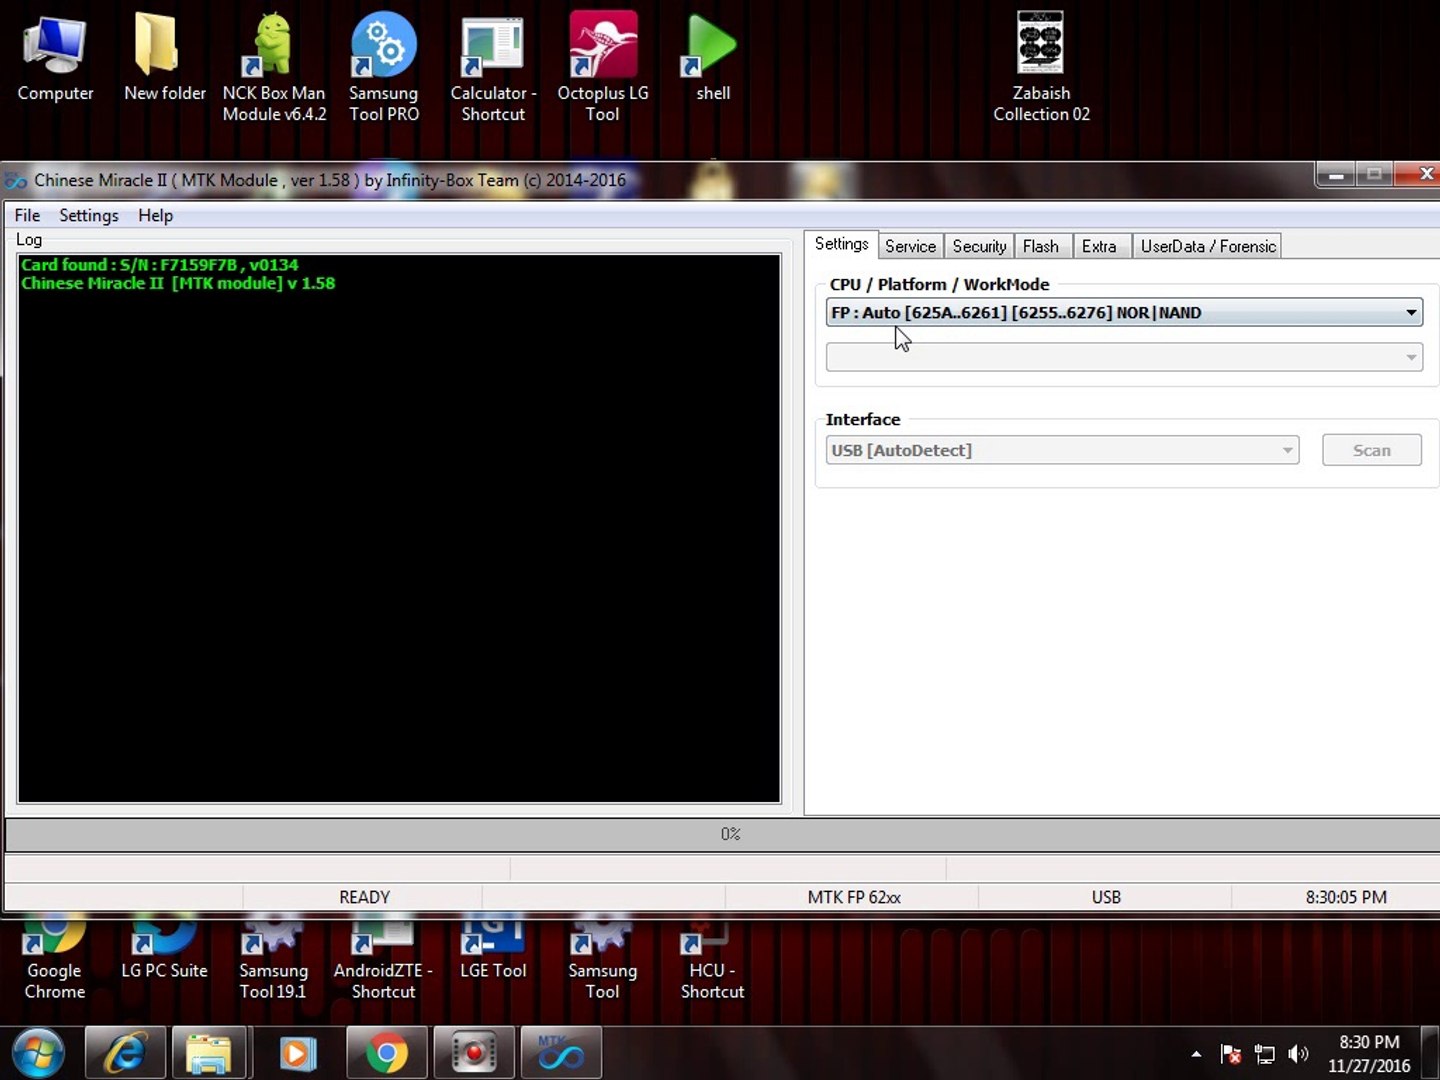Click the 'Chinese Miracle II [MTK module] v 1.58' log line
The width and height of the screenshot is (1440, 1080).
tap(178, 283)
